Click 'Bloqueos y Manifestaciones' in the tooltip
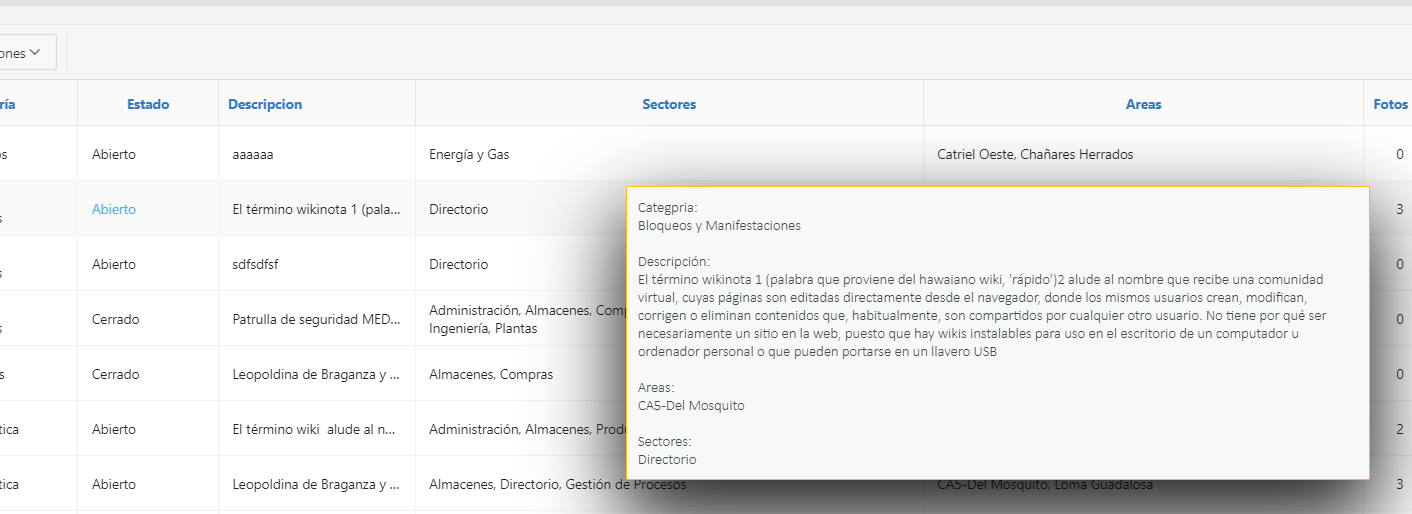Screen dimensions: 1412x514 click(719, 225)
